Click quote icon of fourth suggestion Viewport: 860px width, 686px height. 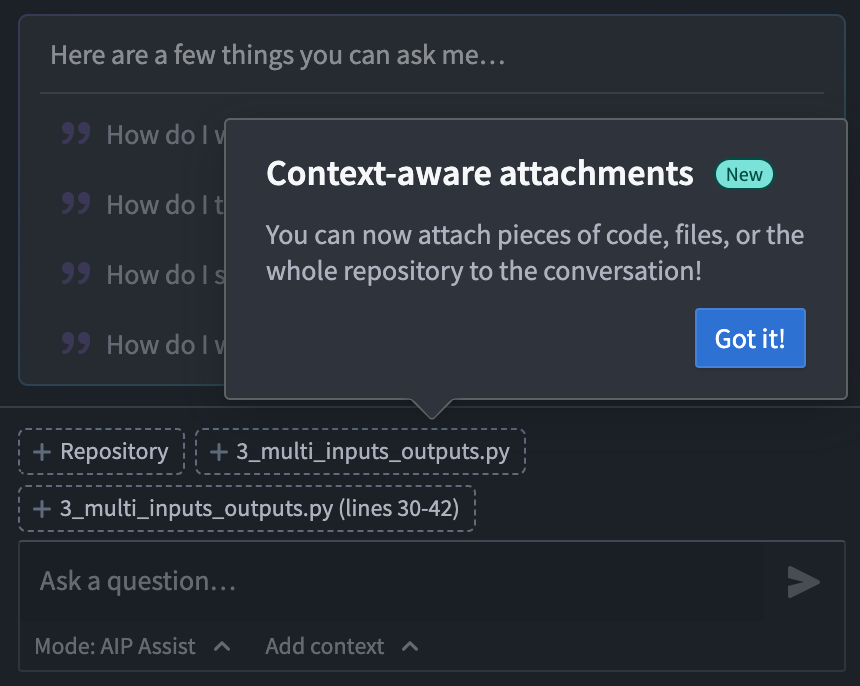76,343
